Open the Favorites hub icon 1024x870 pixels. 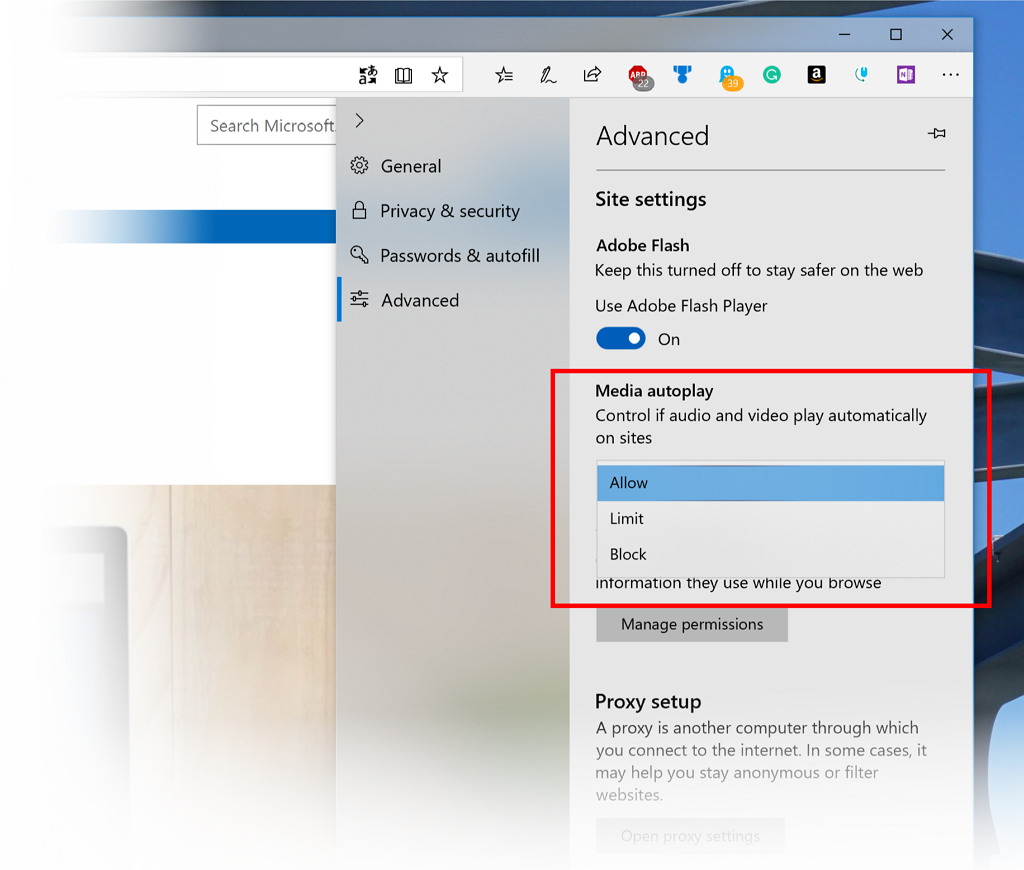tap(504, 75)
